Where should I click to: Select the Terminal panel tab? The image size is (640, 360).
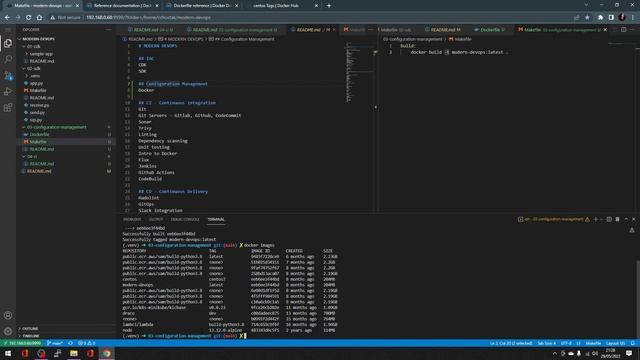pos(216,220)
